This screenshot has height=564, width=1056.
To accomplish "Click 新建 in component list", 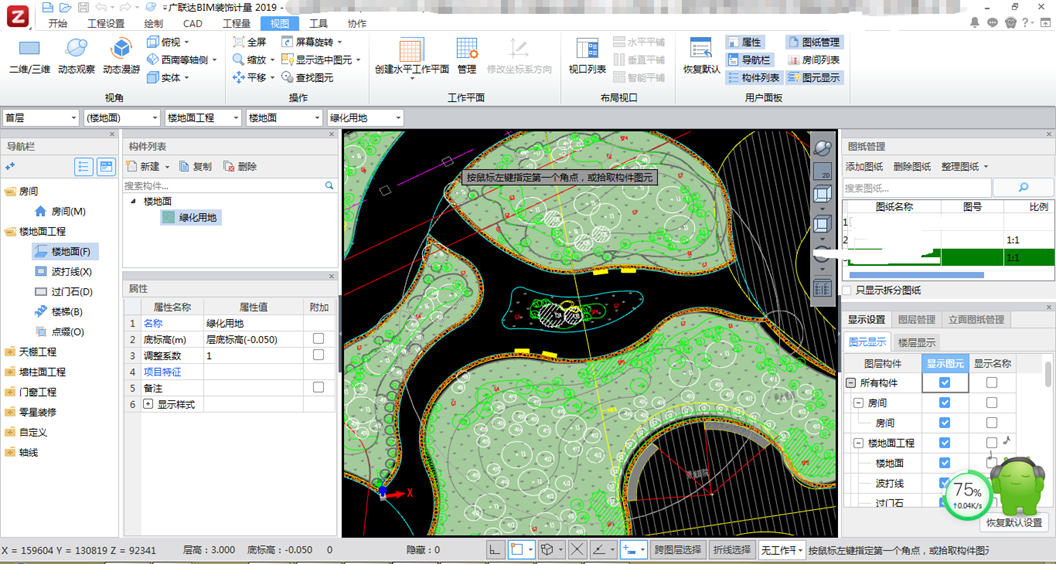I will click(149, 166).
